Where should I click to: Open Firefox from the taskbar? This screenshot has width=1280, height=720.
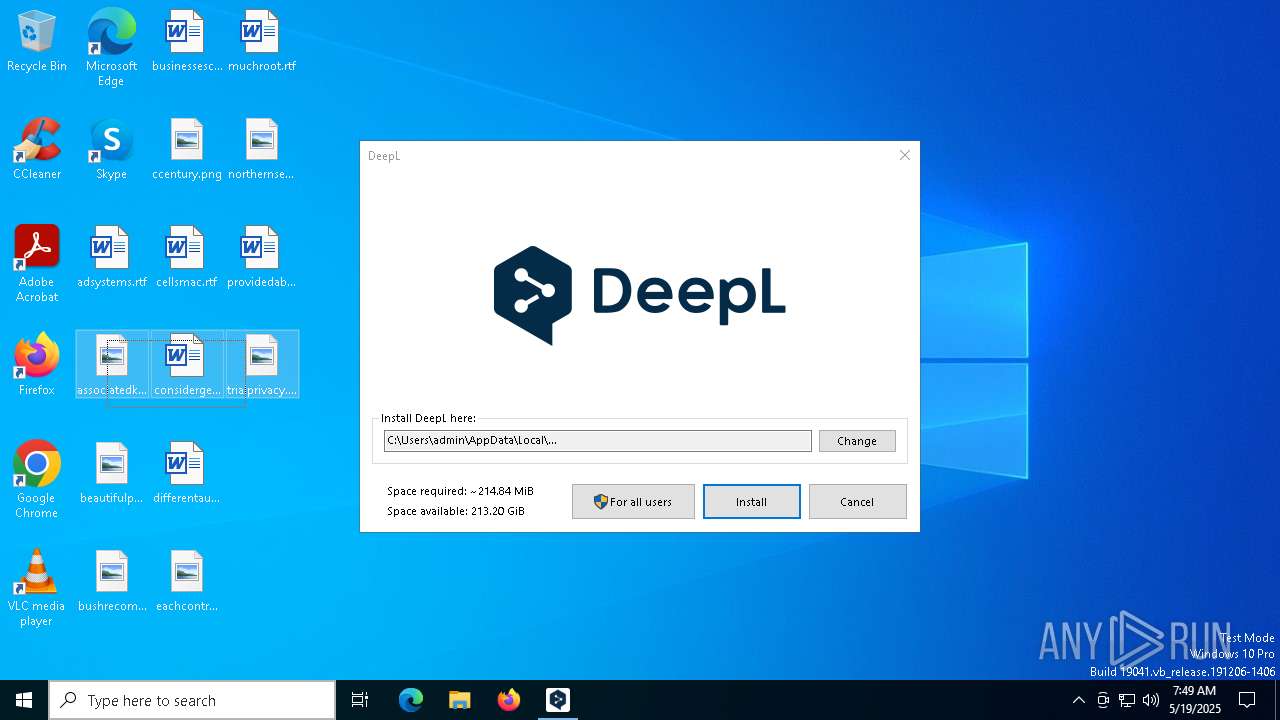pos(509,700)
